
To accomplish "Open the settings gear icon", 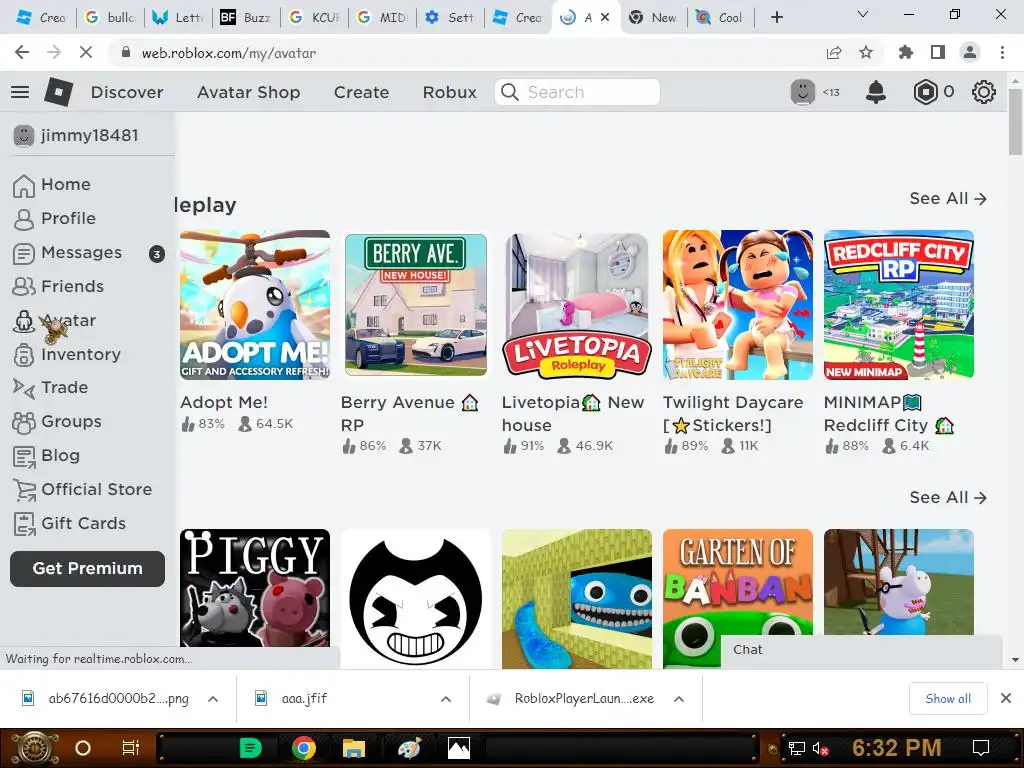I will (x=984, y=92).
